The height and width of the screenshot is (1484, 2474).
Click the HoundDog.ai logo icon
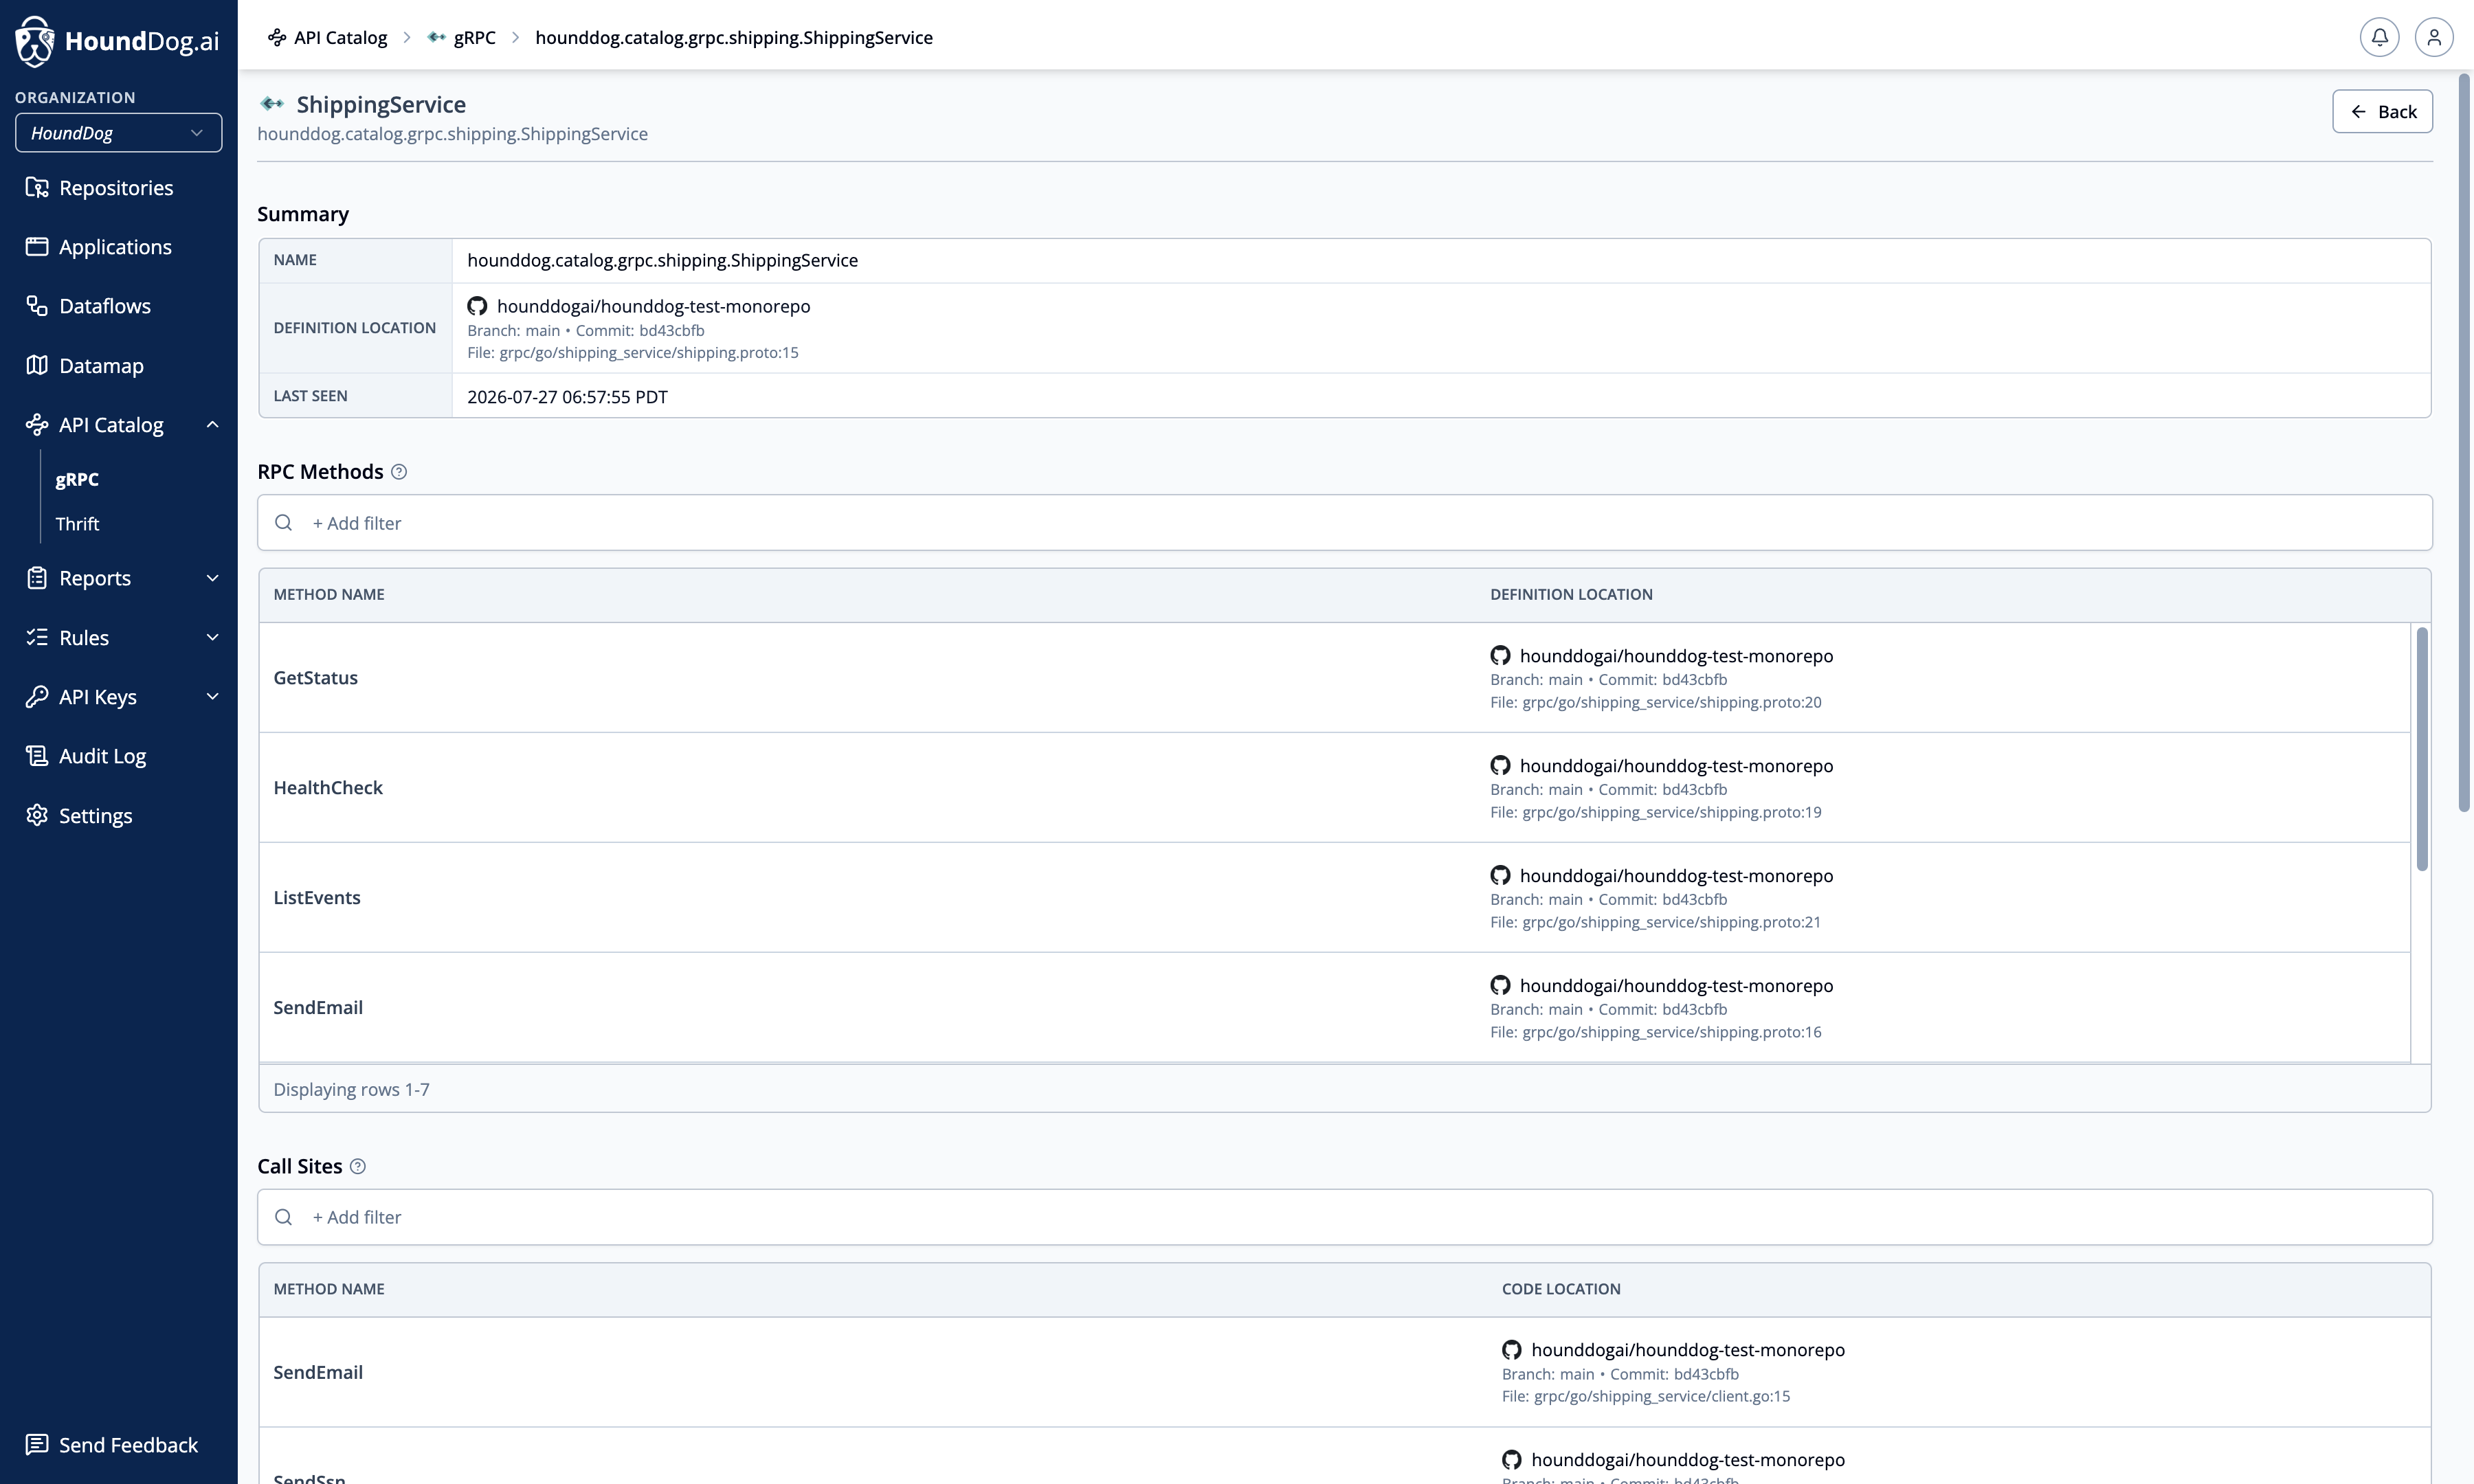tap(34, 41)
